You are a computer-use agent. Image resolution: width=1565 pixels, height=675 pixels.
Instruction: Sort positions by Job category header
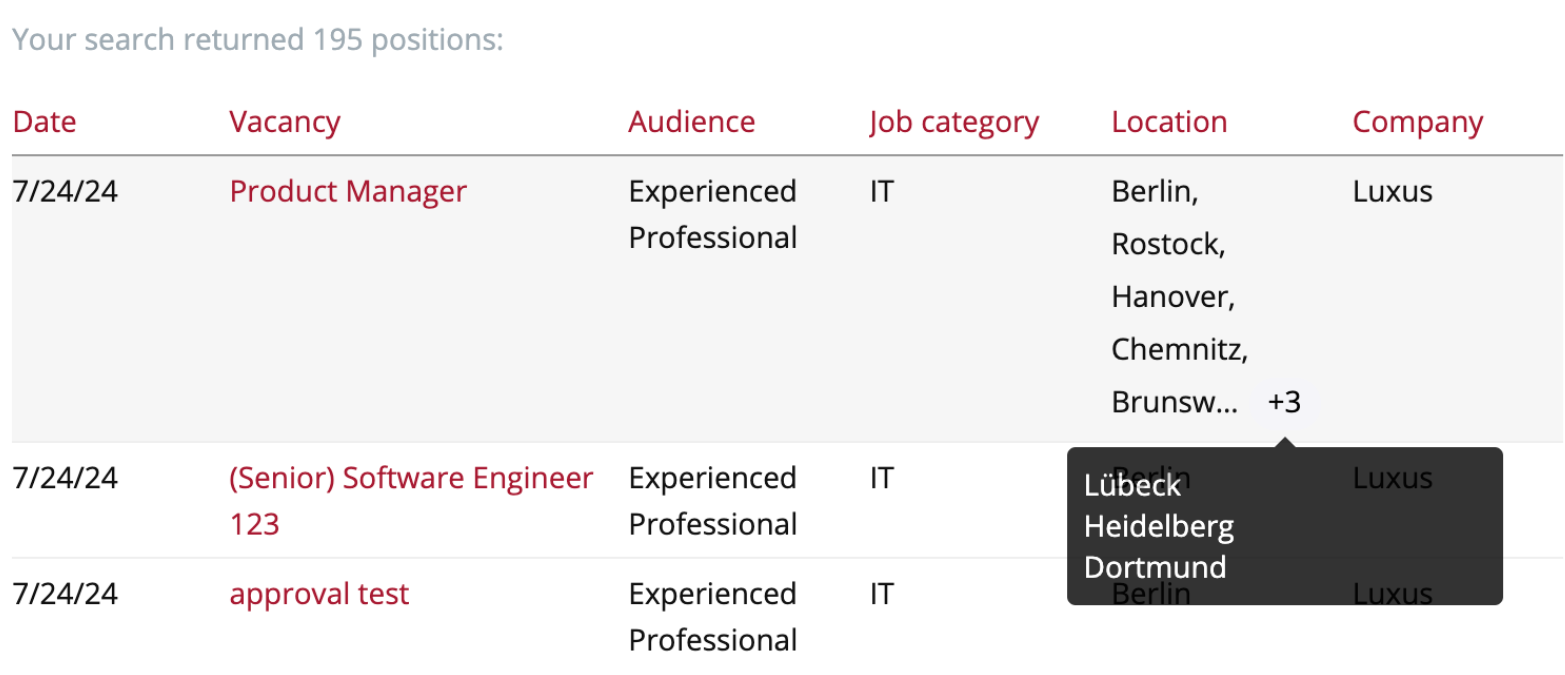point(954,122)
